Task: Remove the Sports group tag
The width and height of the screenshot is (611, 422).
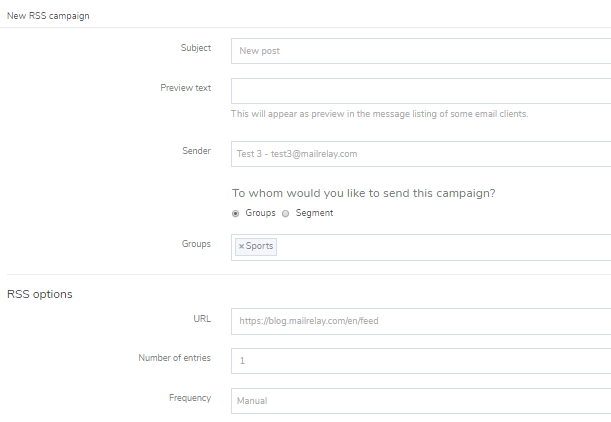Action: tap(241, 246)
